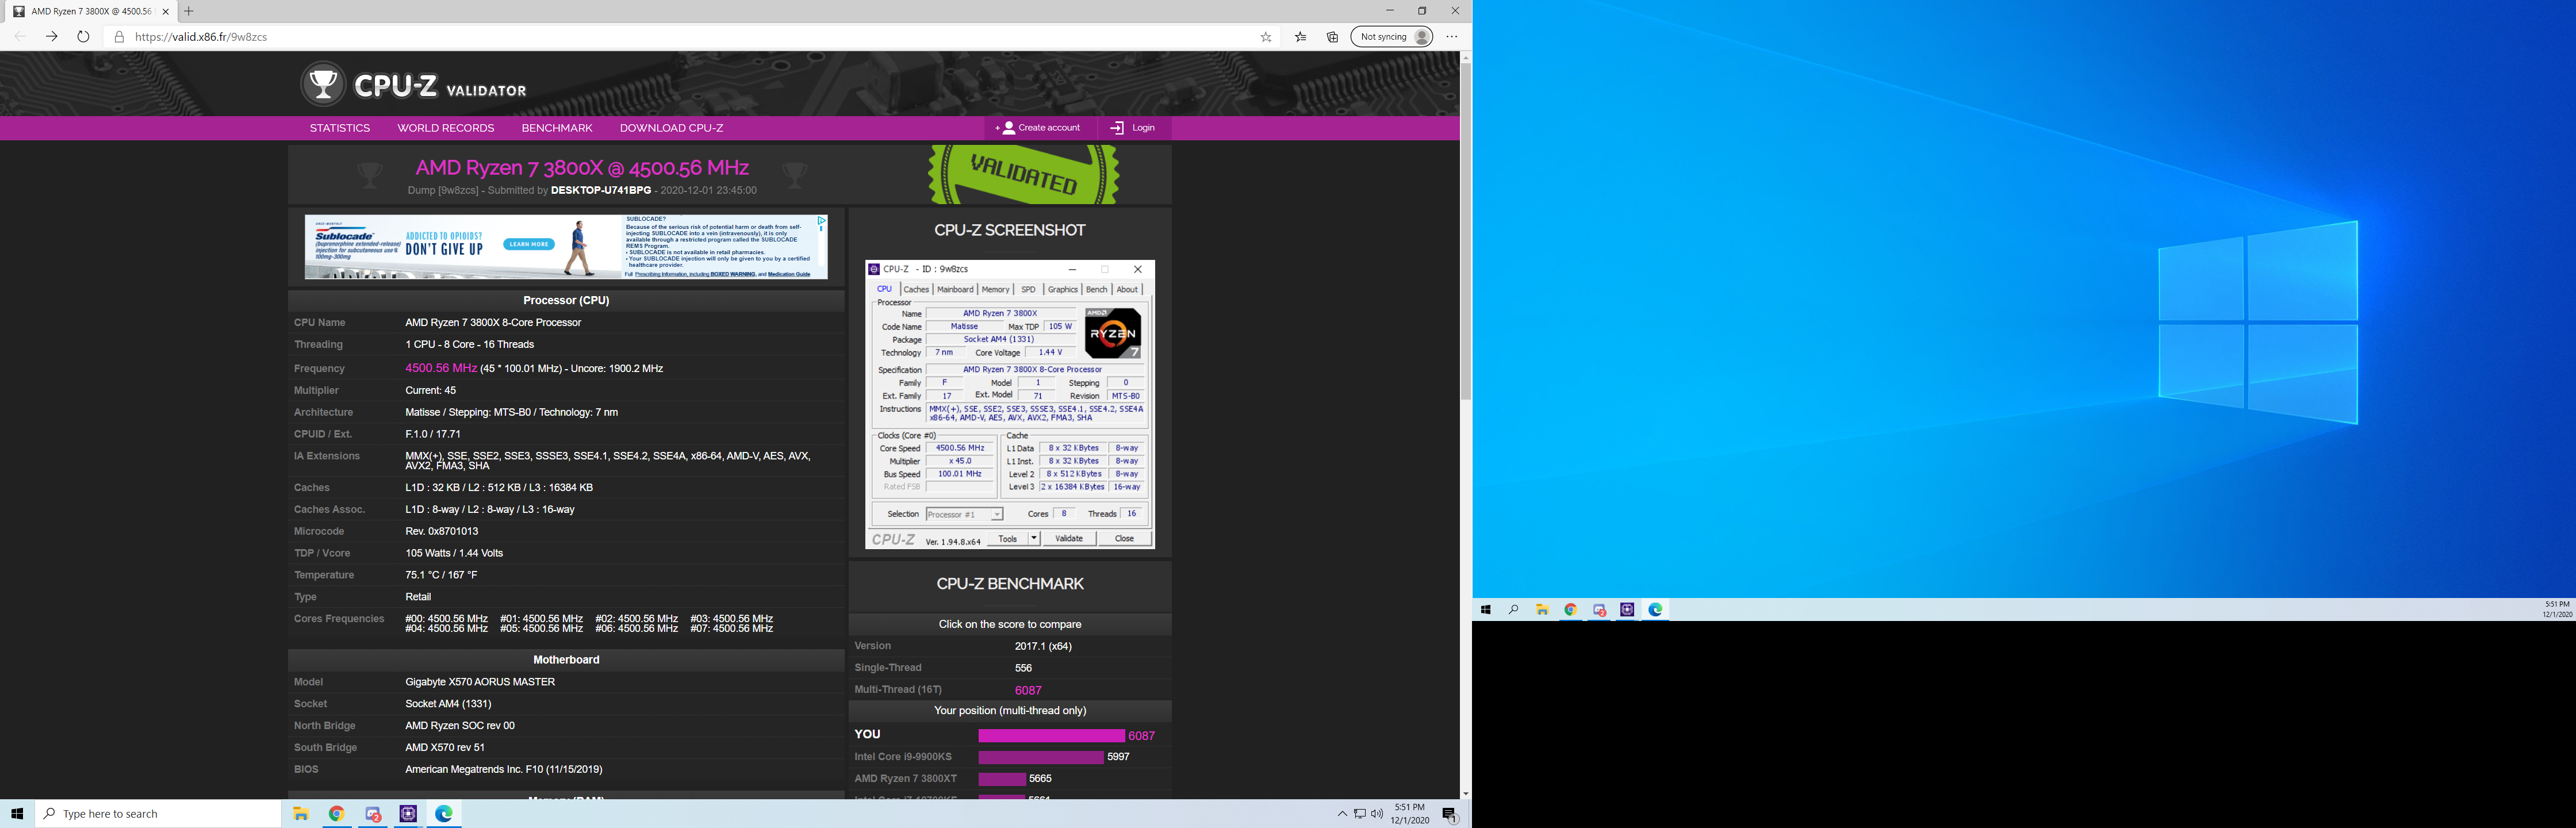Open DOWNLOAD CPU-Z page
Viewport: 2576px width, 828px height.
pyautogui.click(x=672, y=128)
